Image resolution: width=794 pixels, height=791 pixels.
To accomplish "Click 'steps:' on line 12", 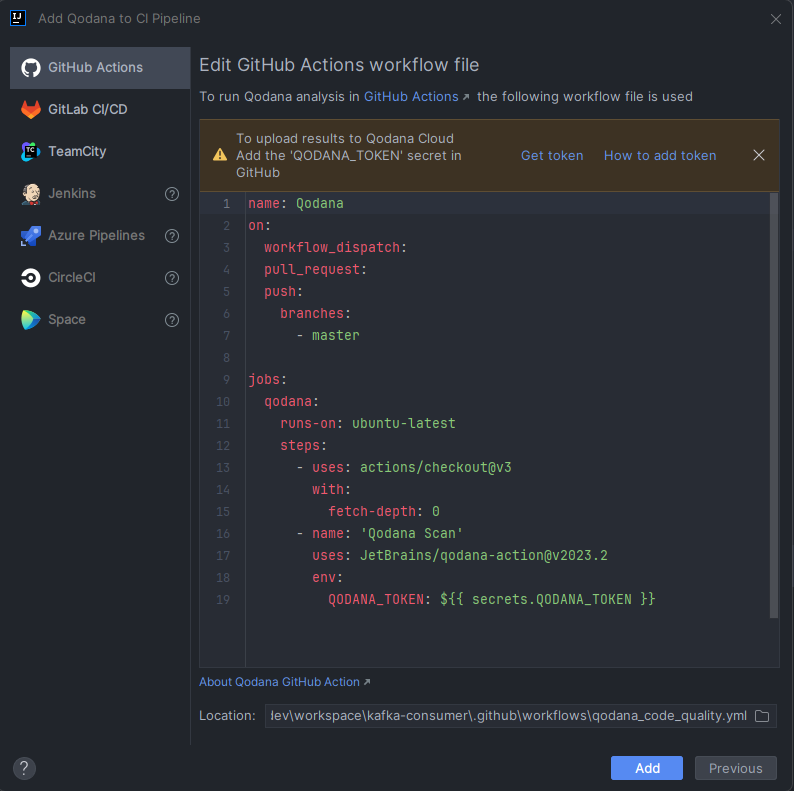I will pyautogui.click(x=303, y=446).
